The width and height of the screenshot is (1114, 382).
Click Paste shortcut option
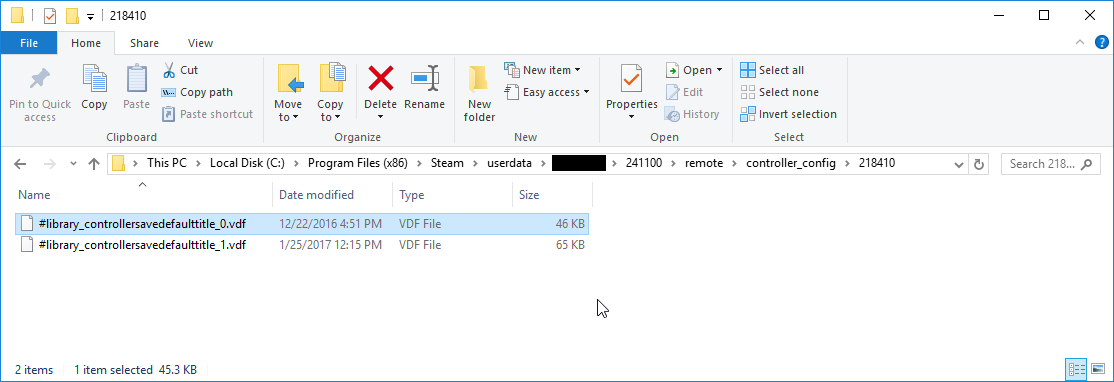[x=207, y=114]
